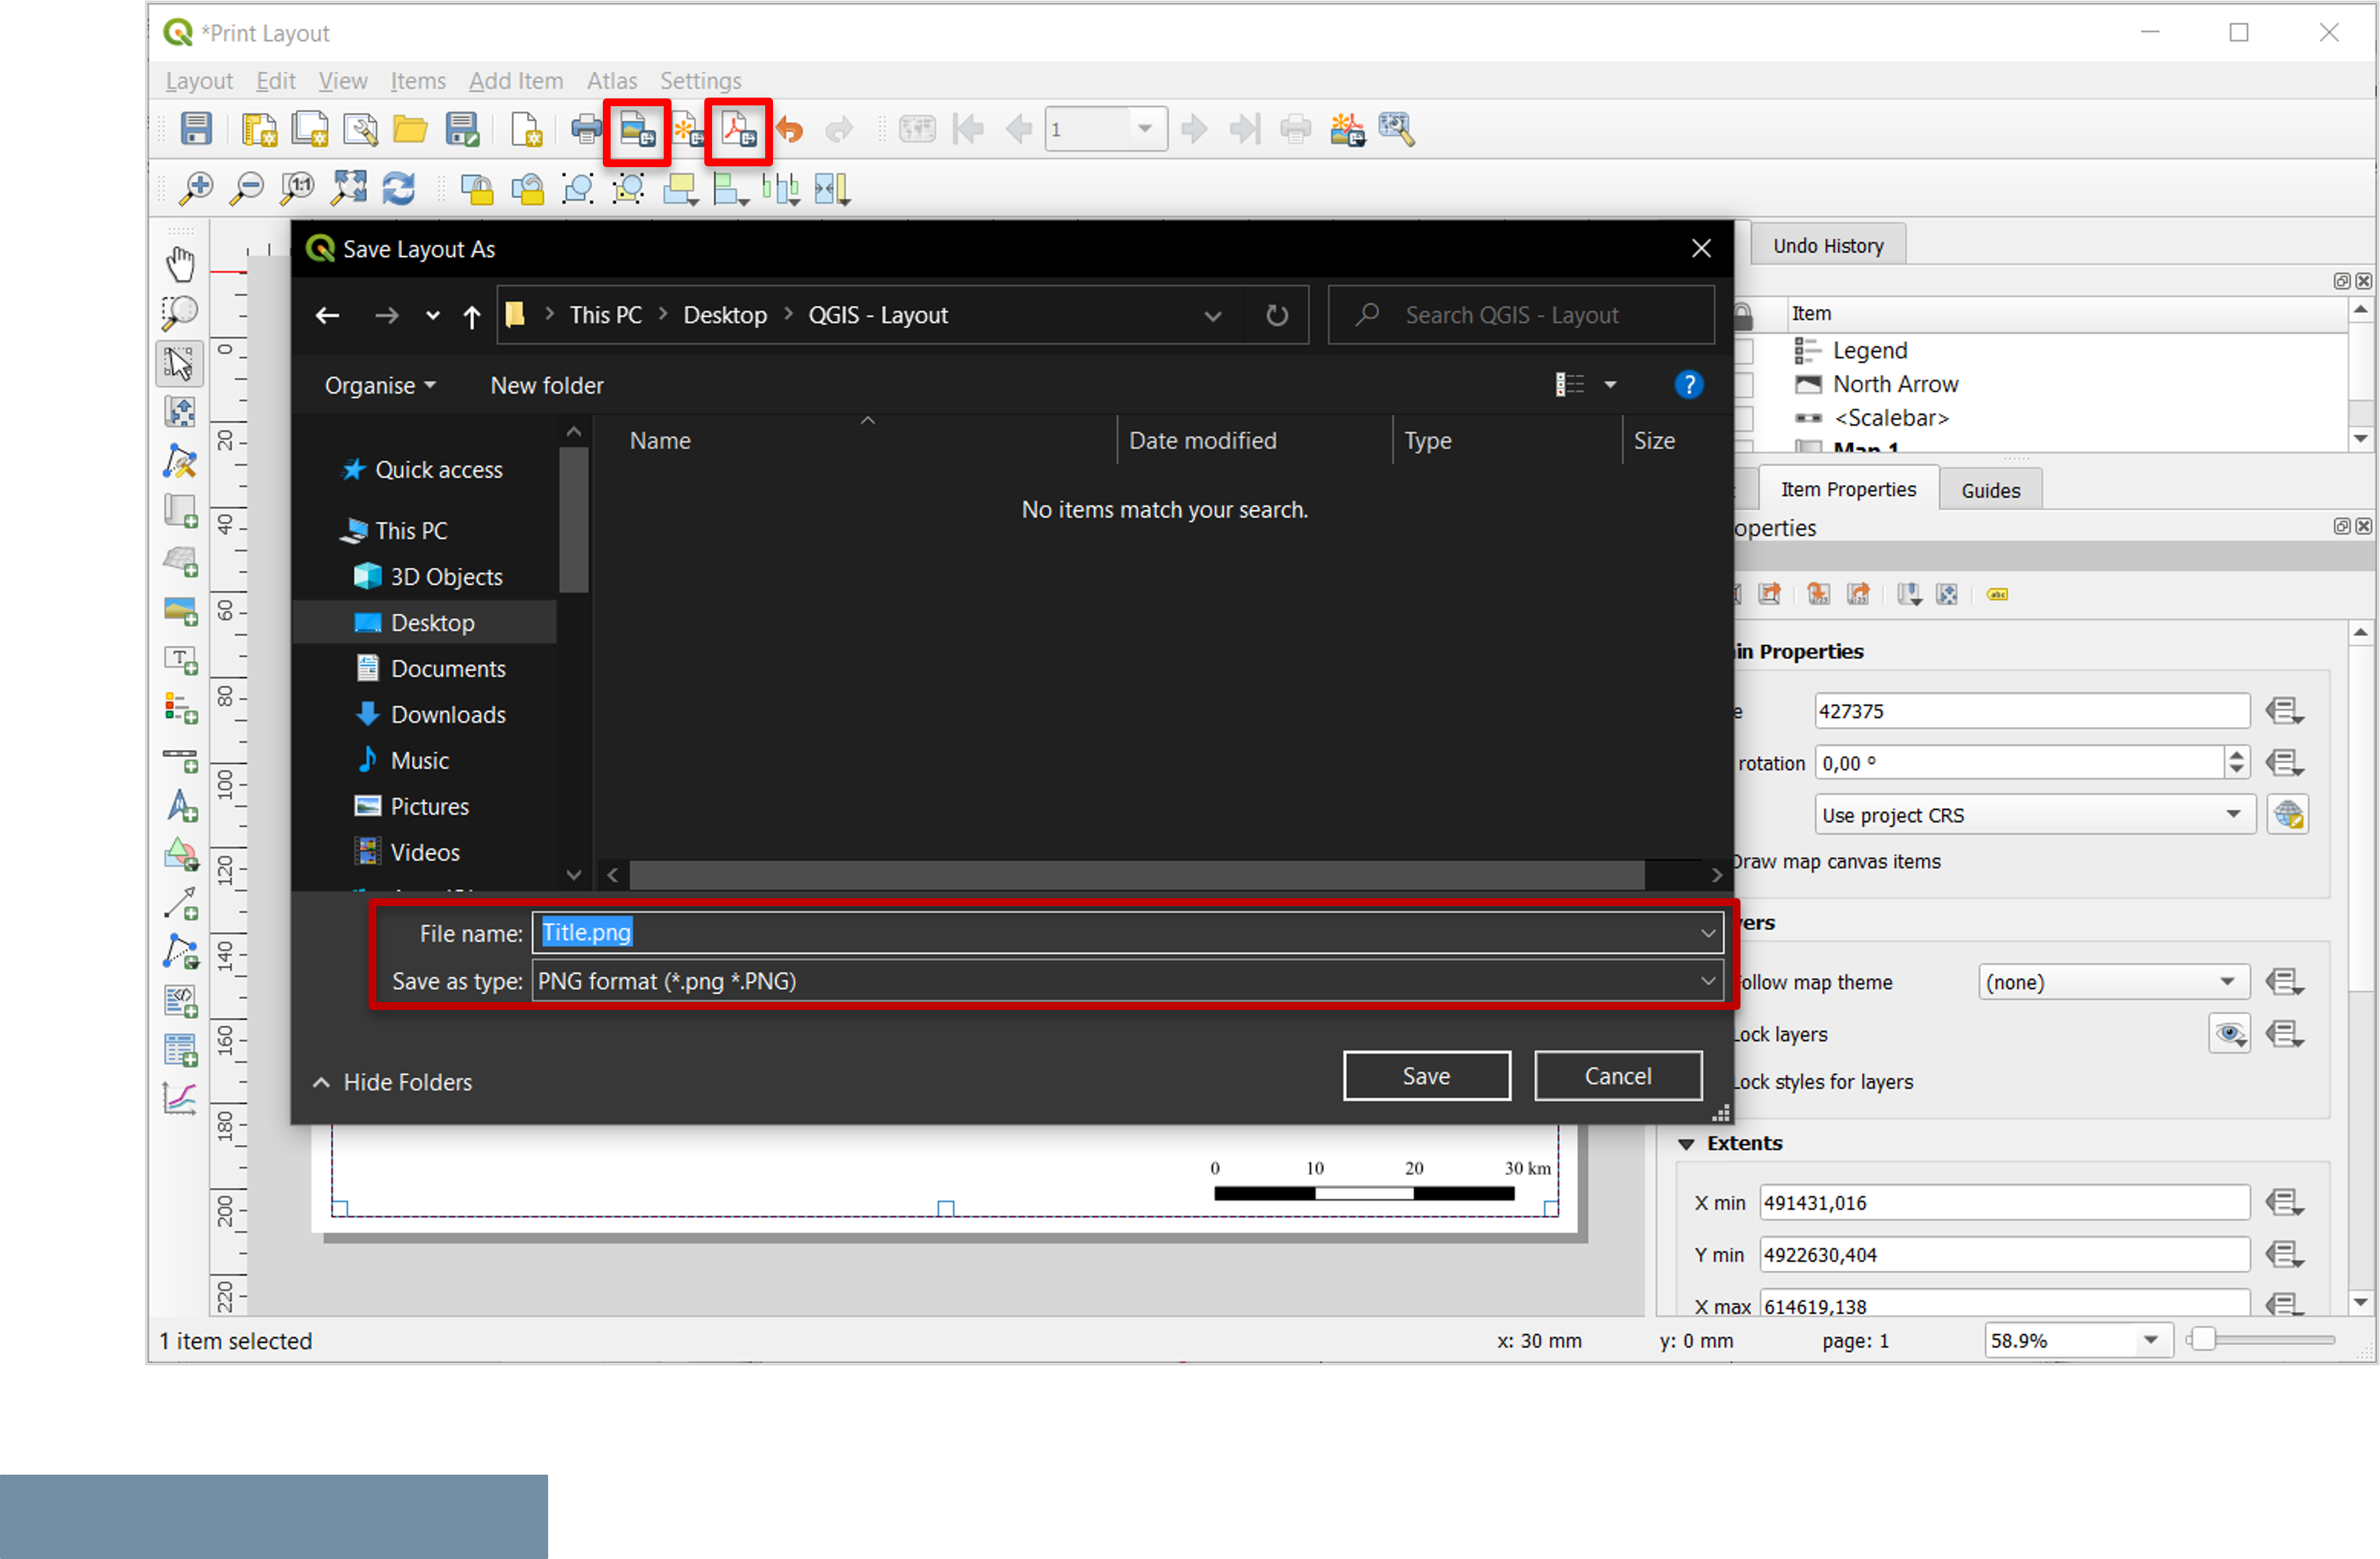Click the Export as PDF icon
The image size is (2380, 1559).
coord(739,130)
